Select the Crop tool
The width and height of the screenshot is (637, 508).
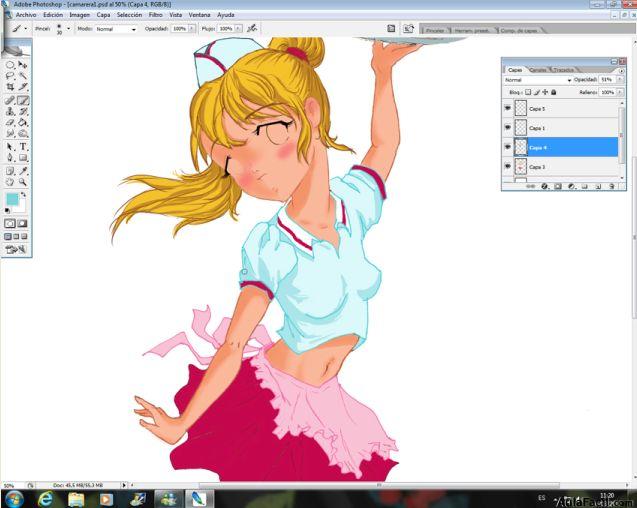click(10, 87)
